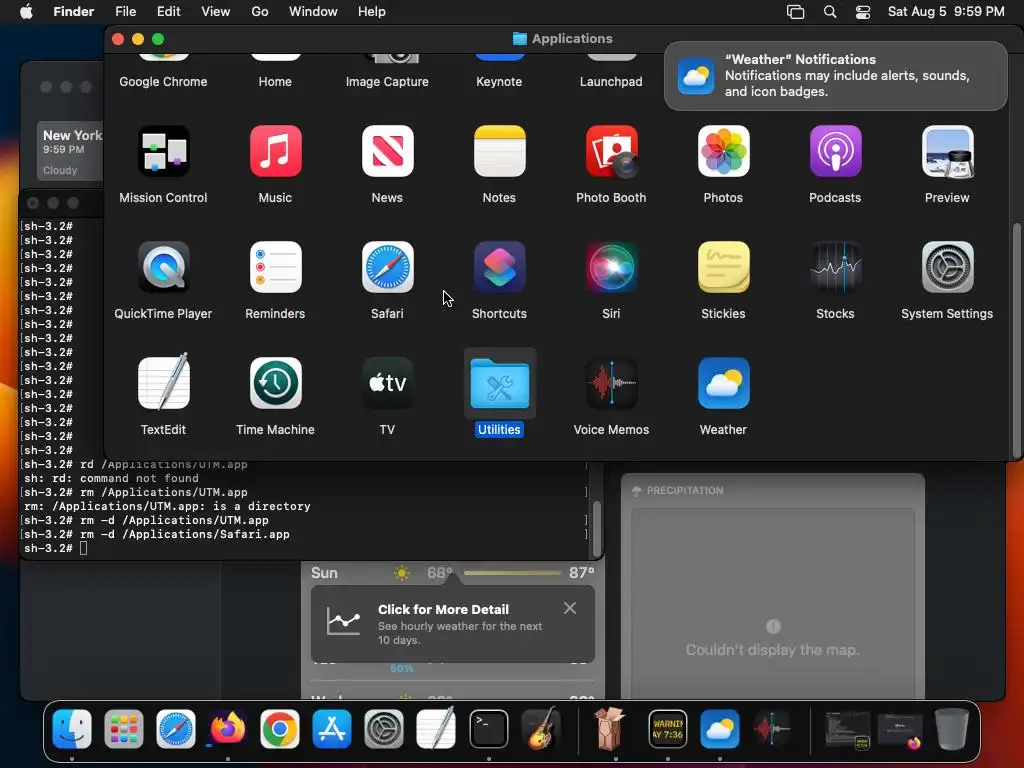Select the Launchpad label in Applications

(611, 82)
